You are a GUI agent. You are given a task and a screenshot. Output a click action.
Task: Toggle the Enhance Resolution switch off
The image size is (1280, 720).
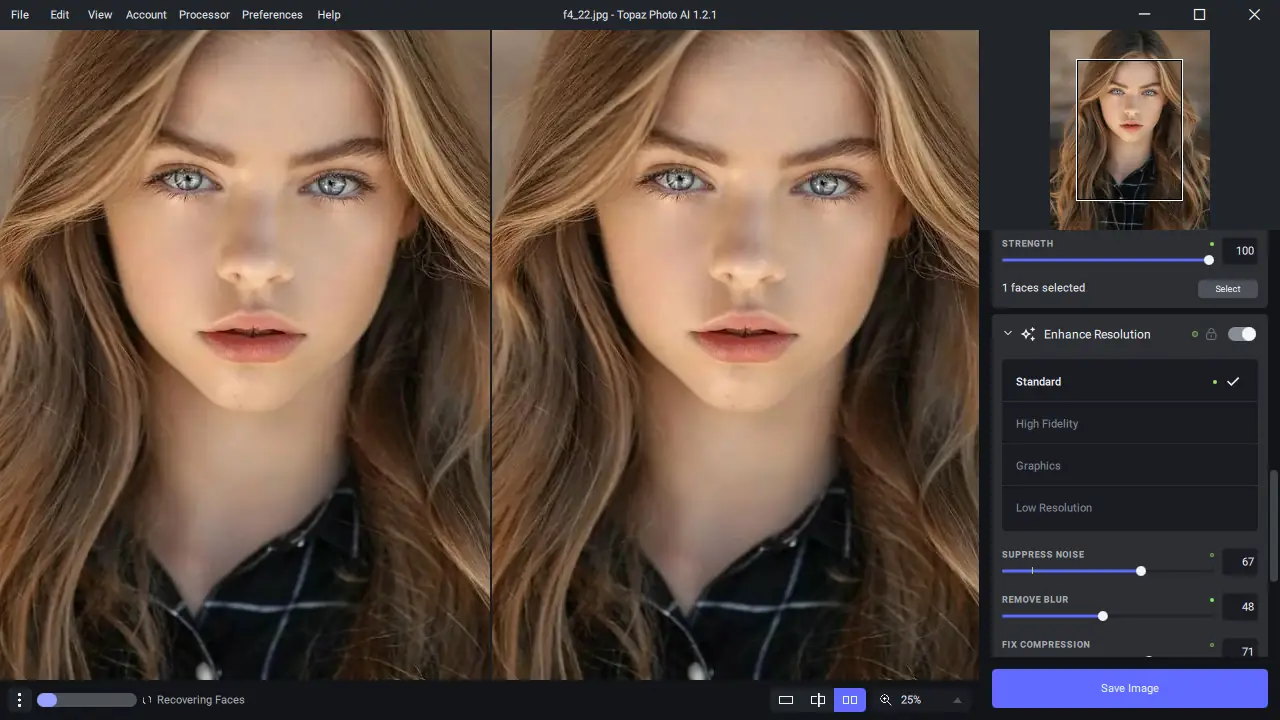1242,334
